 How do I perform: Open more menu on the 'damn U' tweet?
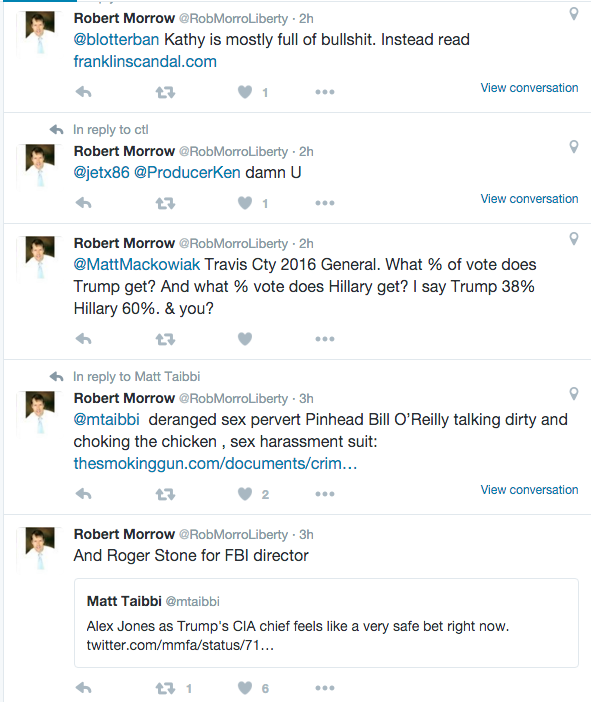point(325,203)
